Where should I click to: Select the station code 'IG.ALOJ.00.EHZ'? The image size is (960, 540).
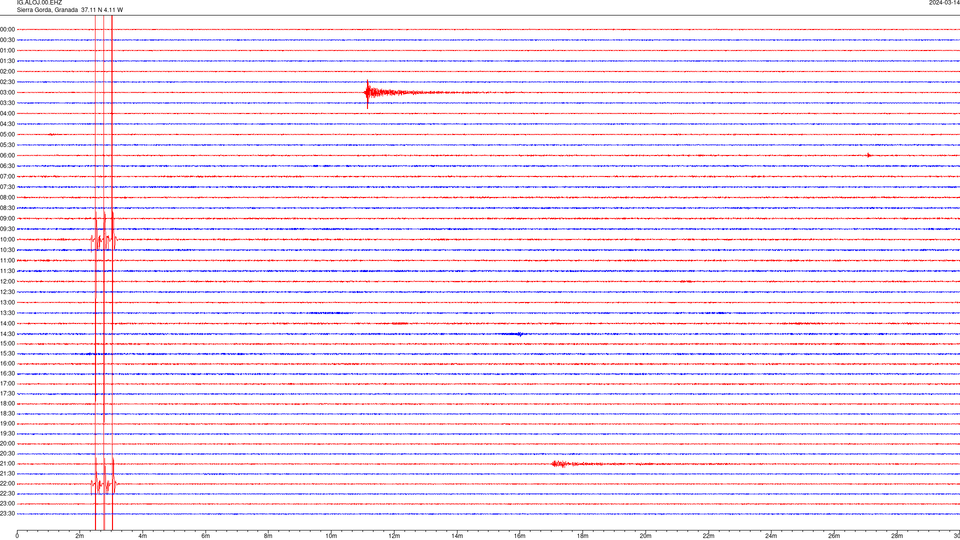click(39, 3)
